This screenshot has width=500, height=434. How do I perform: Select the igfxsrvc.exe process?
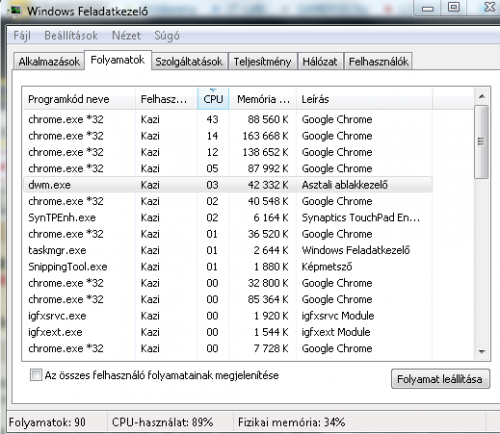228,315
